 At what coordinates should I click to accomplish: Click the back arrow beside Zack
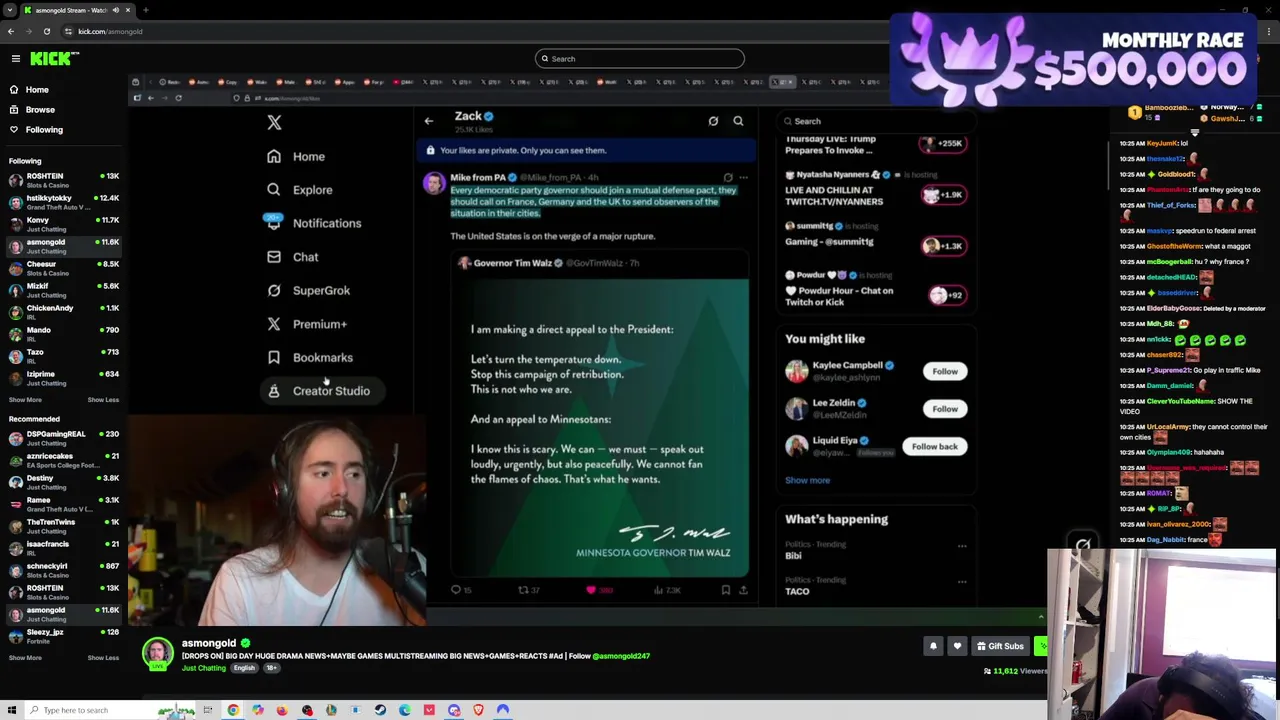click(x=429, y=121)
